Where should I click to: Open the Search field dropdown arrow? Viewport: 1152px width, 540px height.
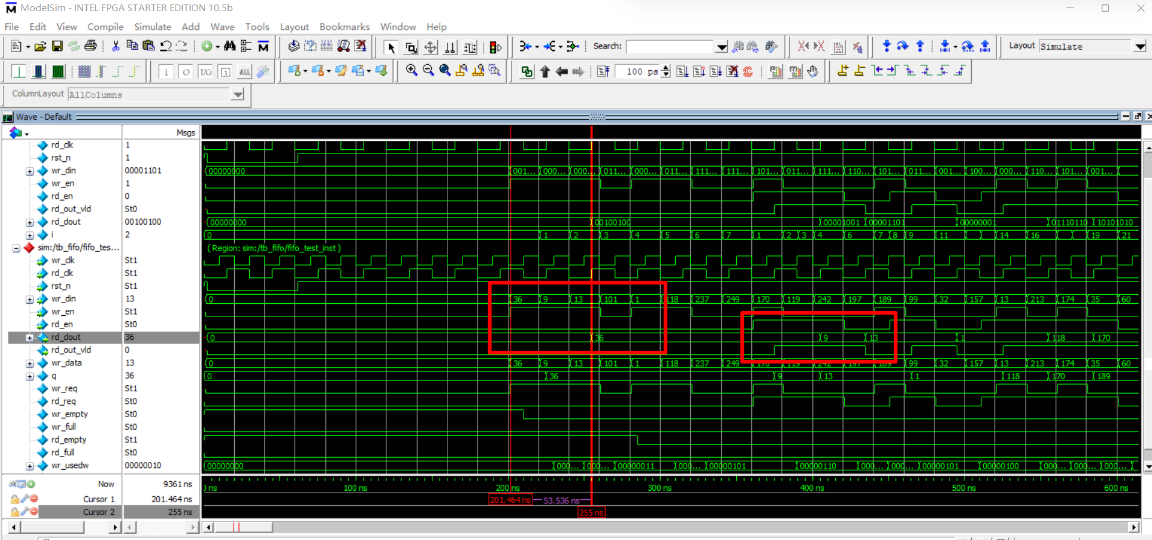point(721,47)
